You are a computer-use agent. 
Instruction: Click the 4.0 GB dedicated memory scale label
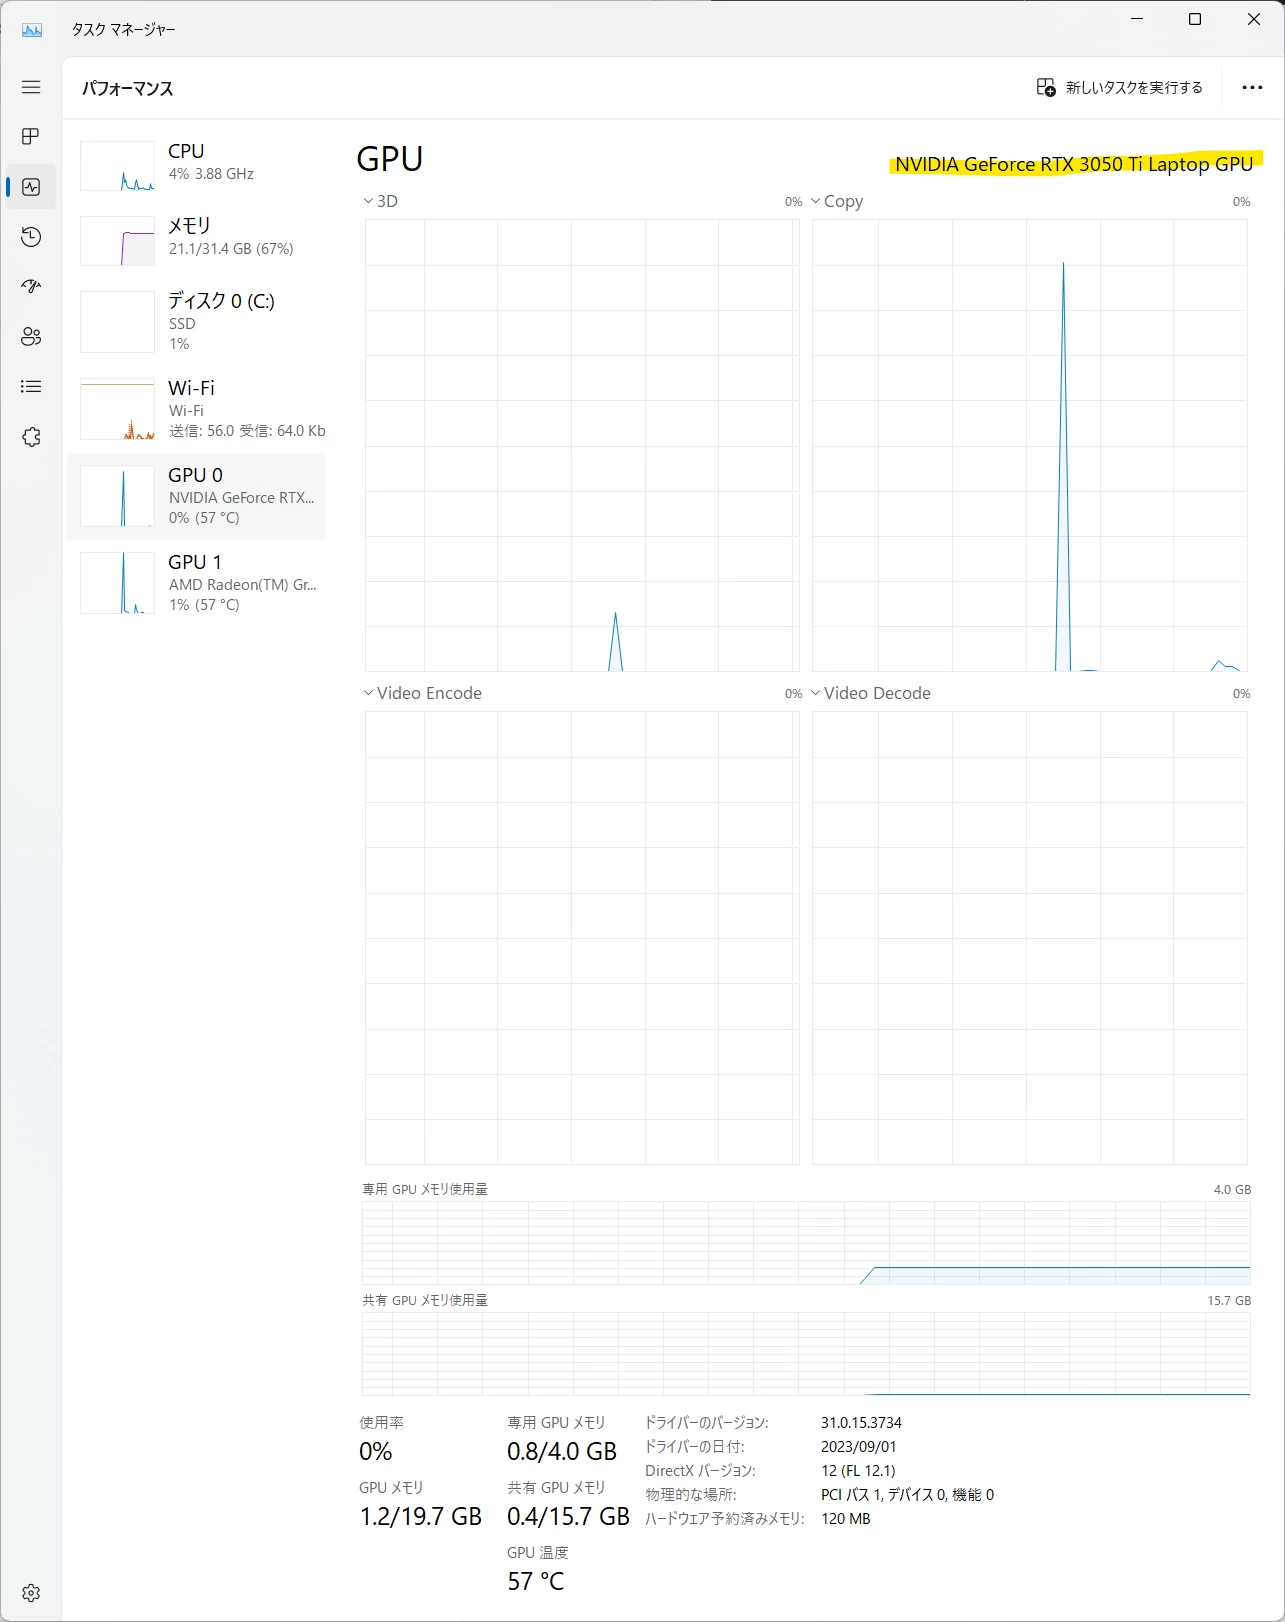tap(1232, 1189)
